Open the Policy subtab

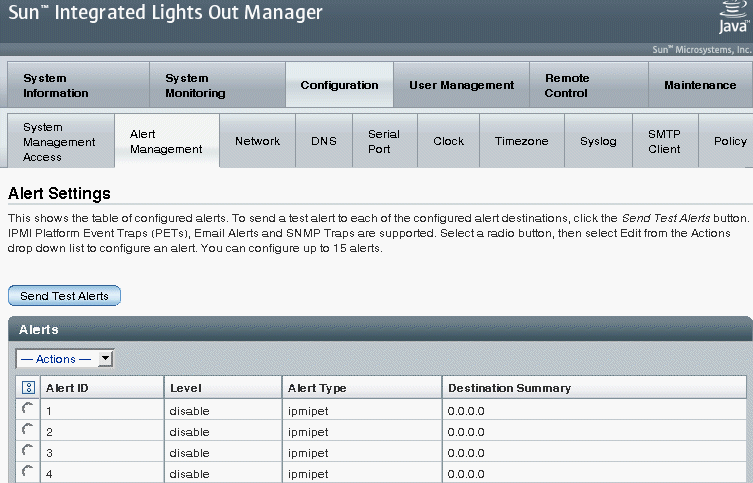point(726,141)
